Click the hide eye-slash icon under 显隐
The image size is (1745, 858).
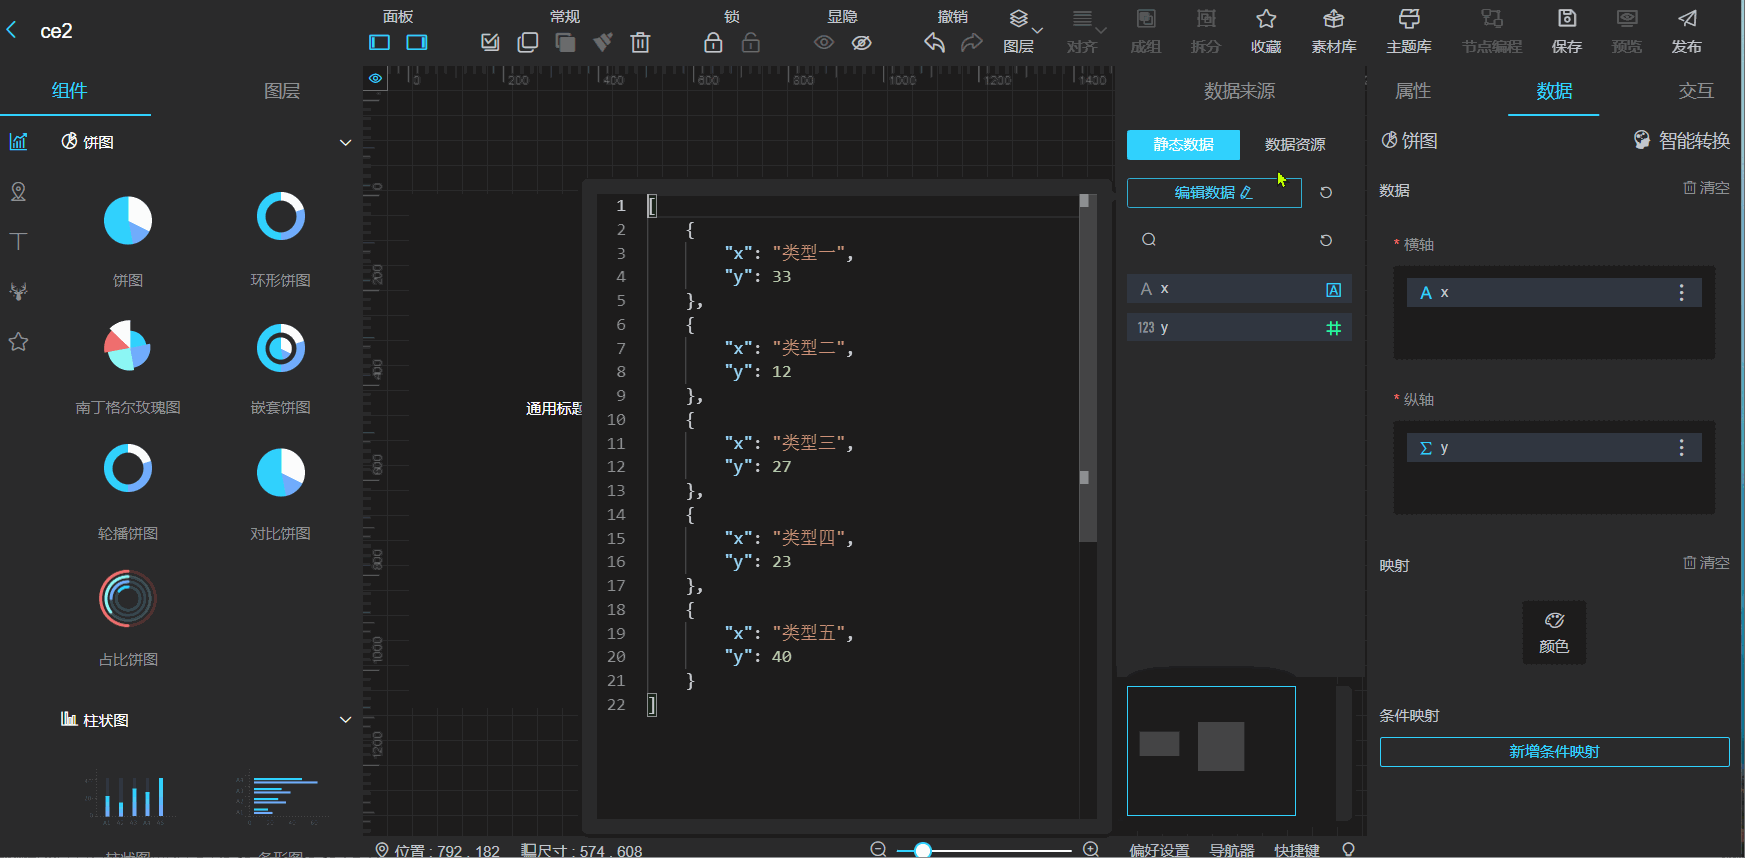click(862, 42)
